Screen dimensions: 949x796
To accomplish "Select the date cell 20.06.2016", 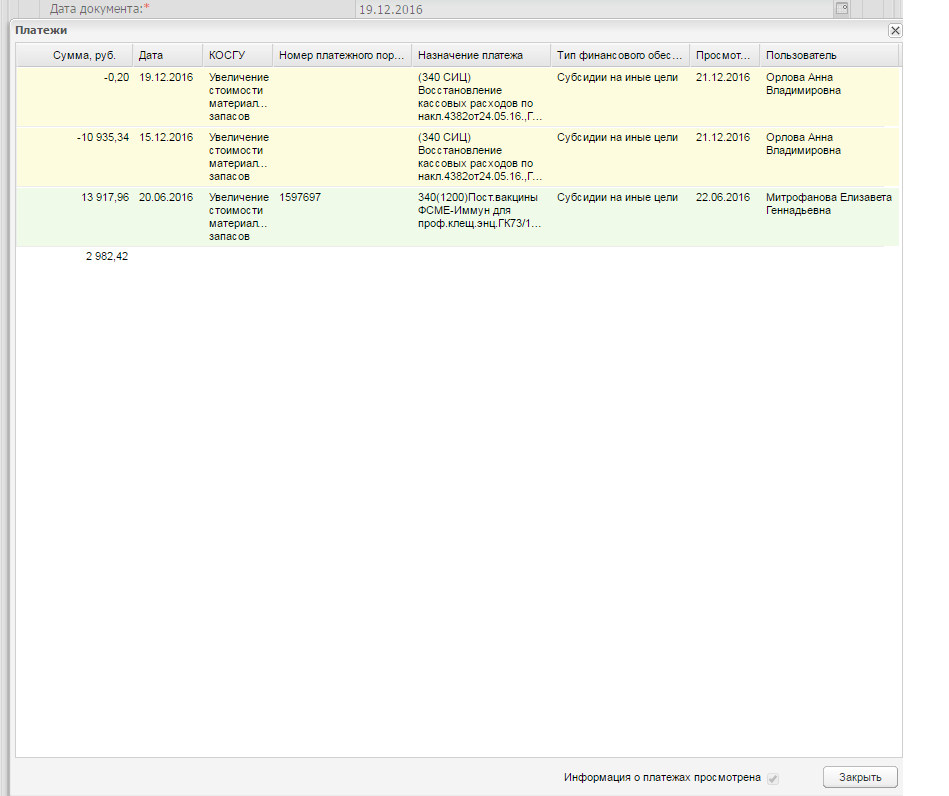I will pyautogui.click(x=166, y=197).
